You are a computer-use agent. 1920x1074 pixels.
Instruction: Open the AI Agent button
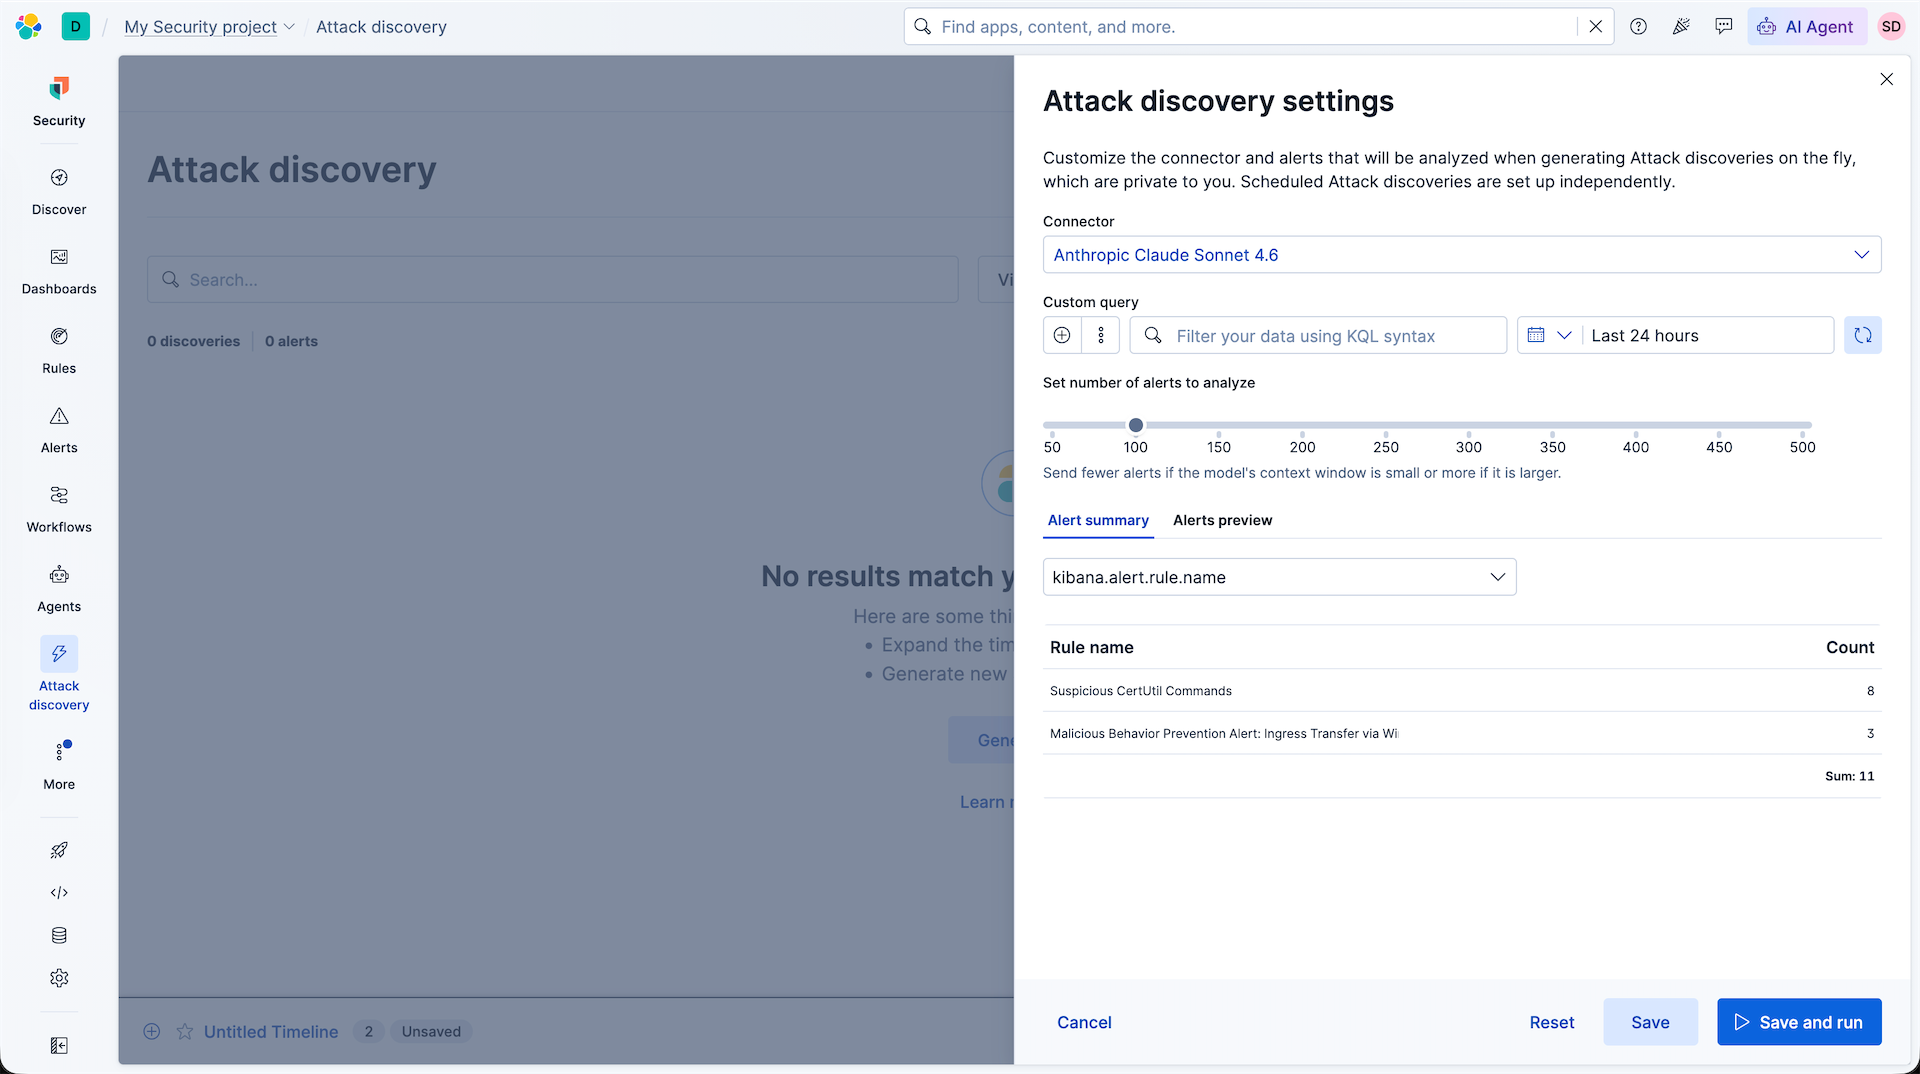(1806, 27)
